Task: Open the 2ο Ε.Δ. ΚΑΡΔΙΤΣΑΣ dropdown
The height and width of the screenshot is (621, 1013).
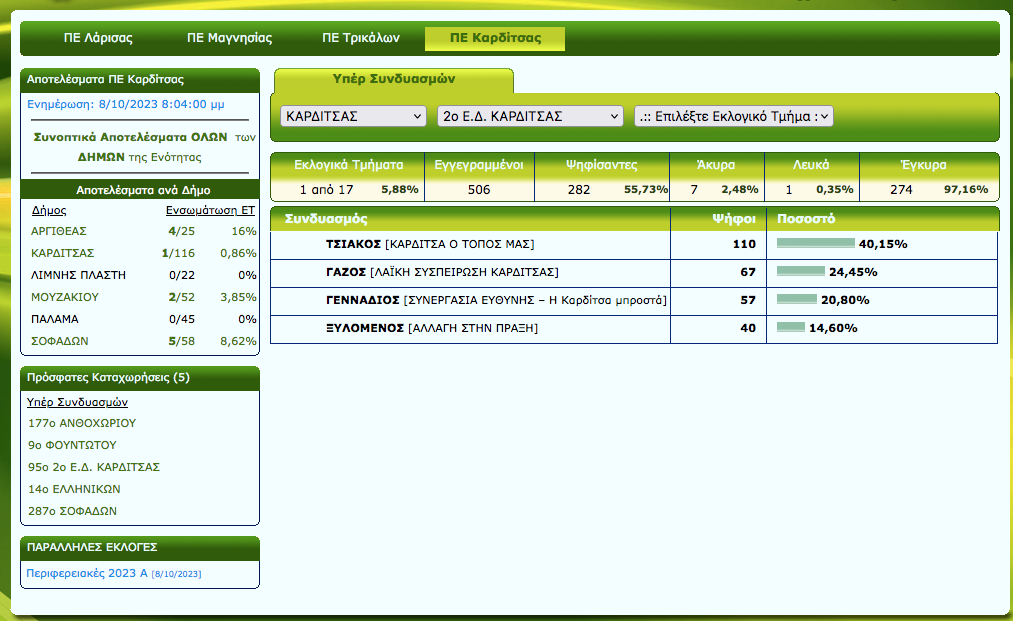Action: (x=530, y=117)
